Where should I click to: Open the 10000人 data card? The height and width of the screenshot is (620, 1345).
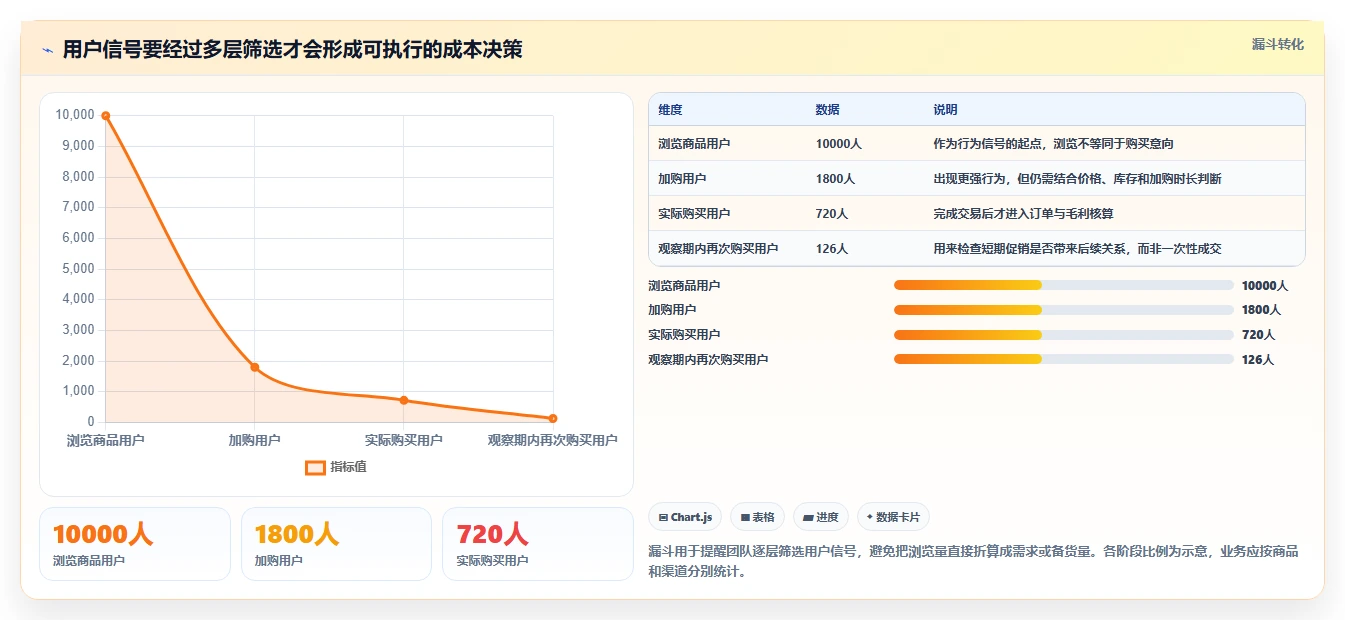click(135, 544)
